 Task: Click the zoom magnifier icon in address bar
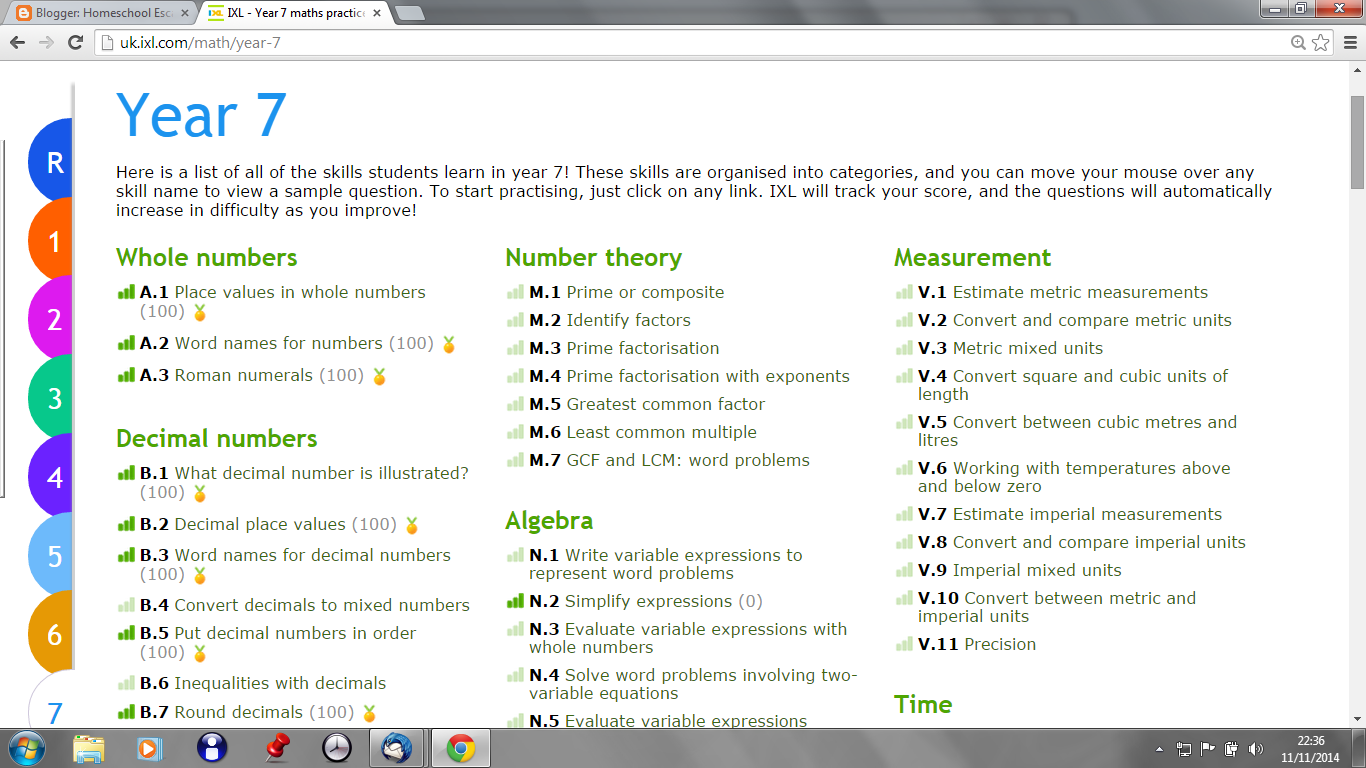[1298, 42]
